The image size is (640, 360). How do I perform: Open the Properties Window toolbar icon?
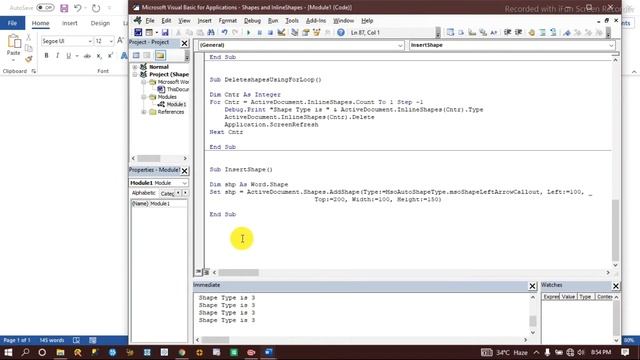[305, 32]
